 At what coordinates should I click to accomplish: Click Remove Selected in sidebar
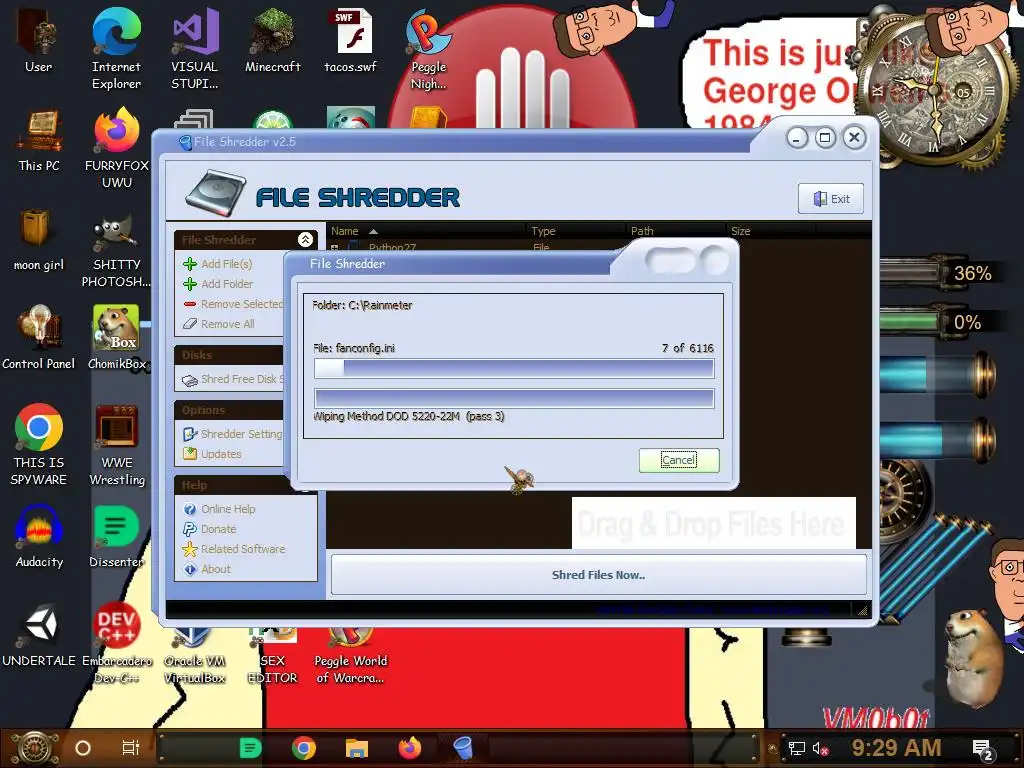coord(233,304)
